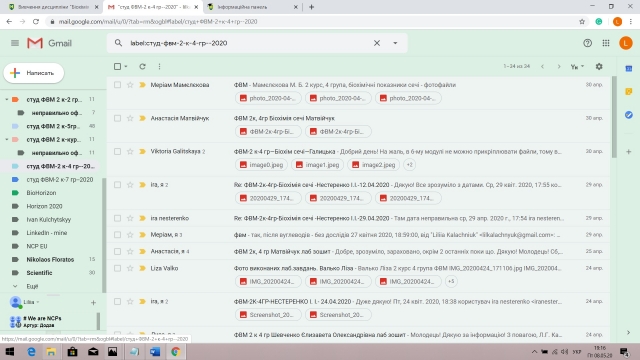Open the More actions three-dot menu

tap(159, 66)
